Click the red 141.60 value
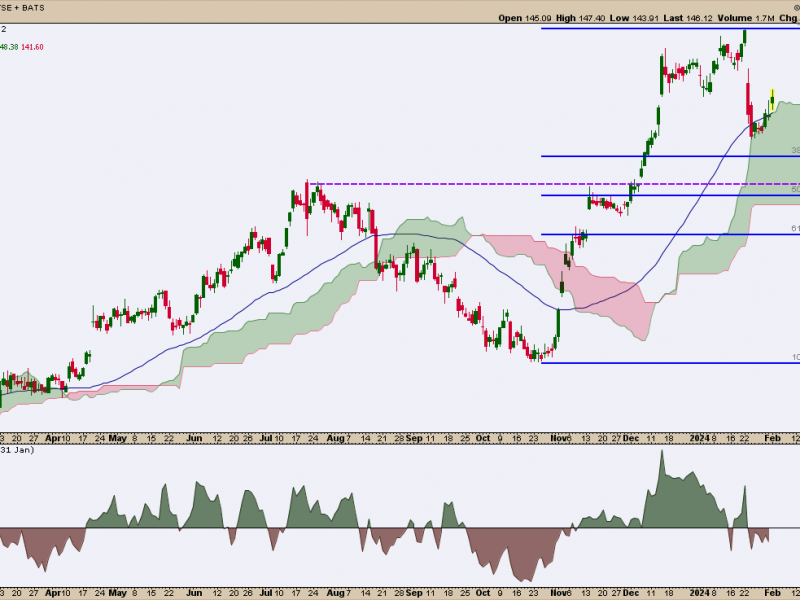Viewport: 800px width, 600px height. coord(32,47)
